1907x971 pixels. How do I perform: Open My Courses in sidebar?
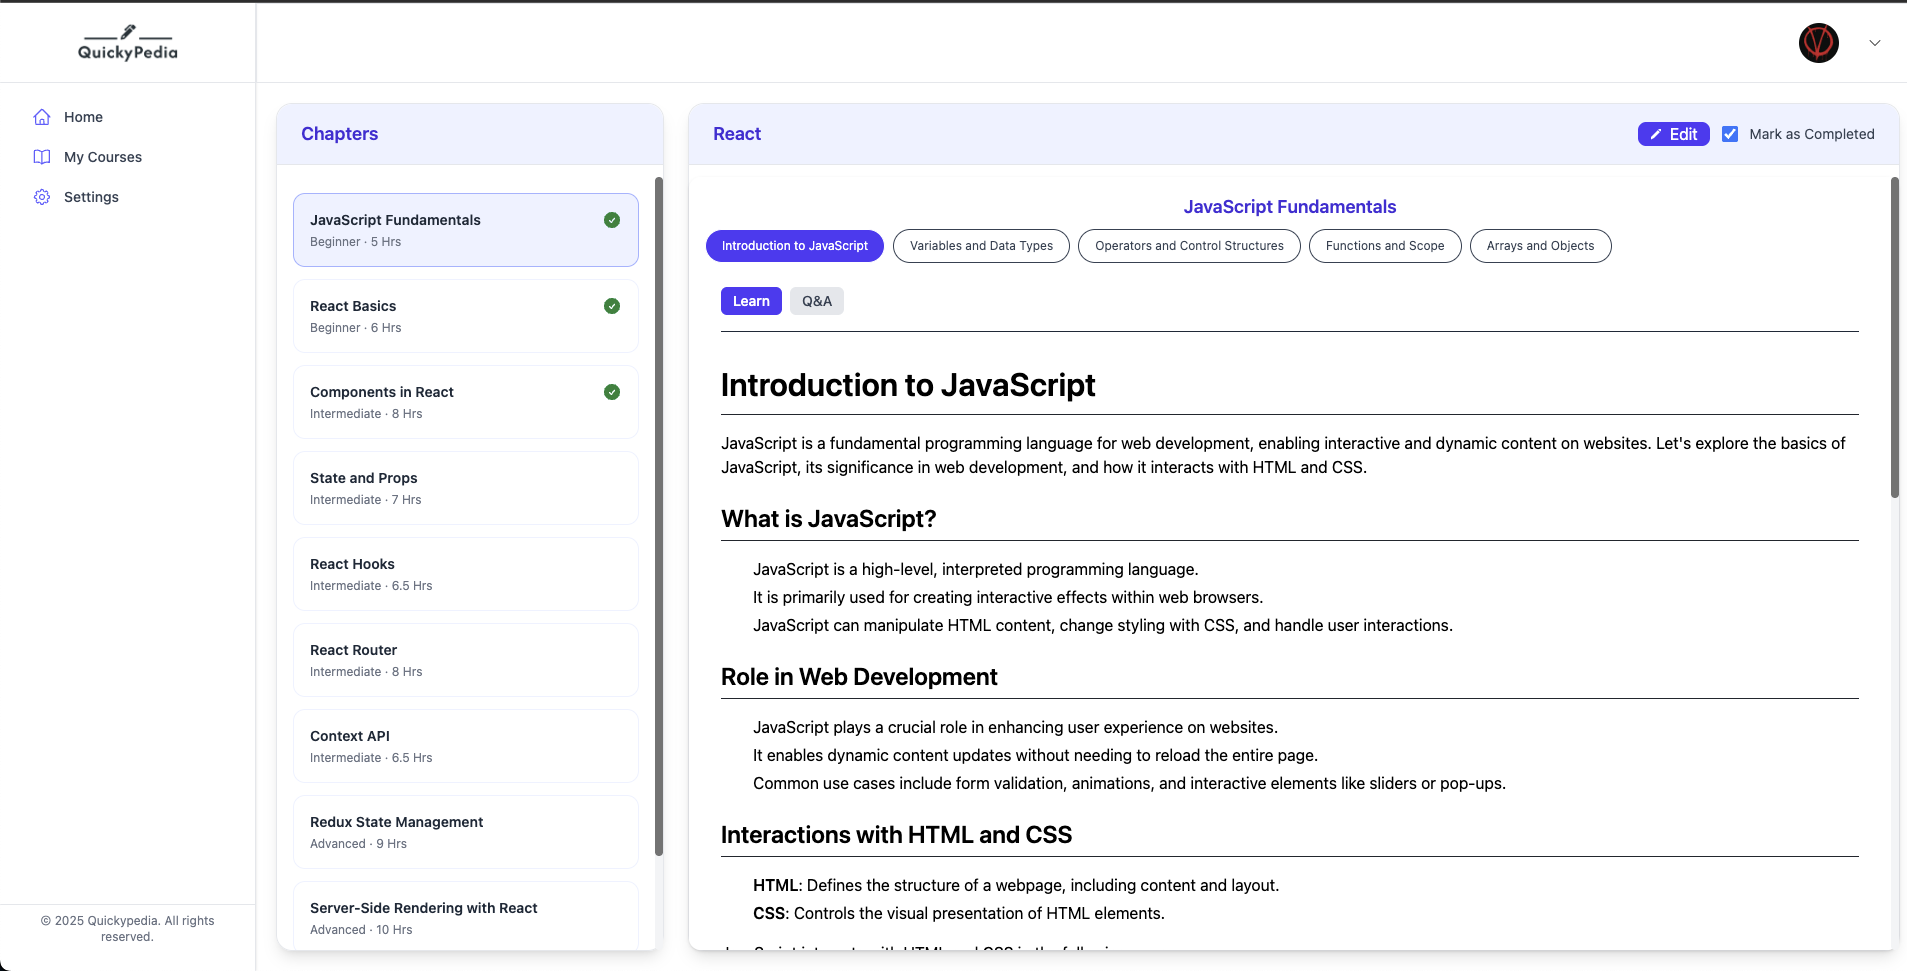[103, 157]
